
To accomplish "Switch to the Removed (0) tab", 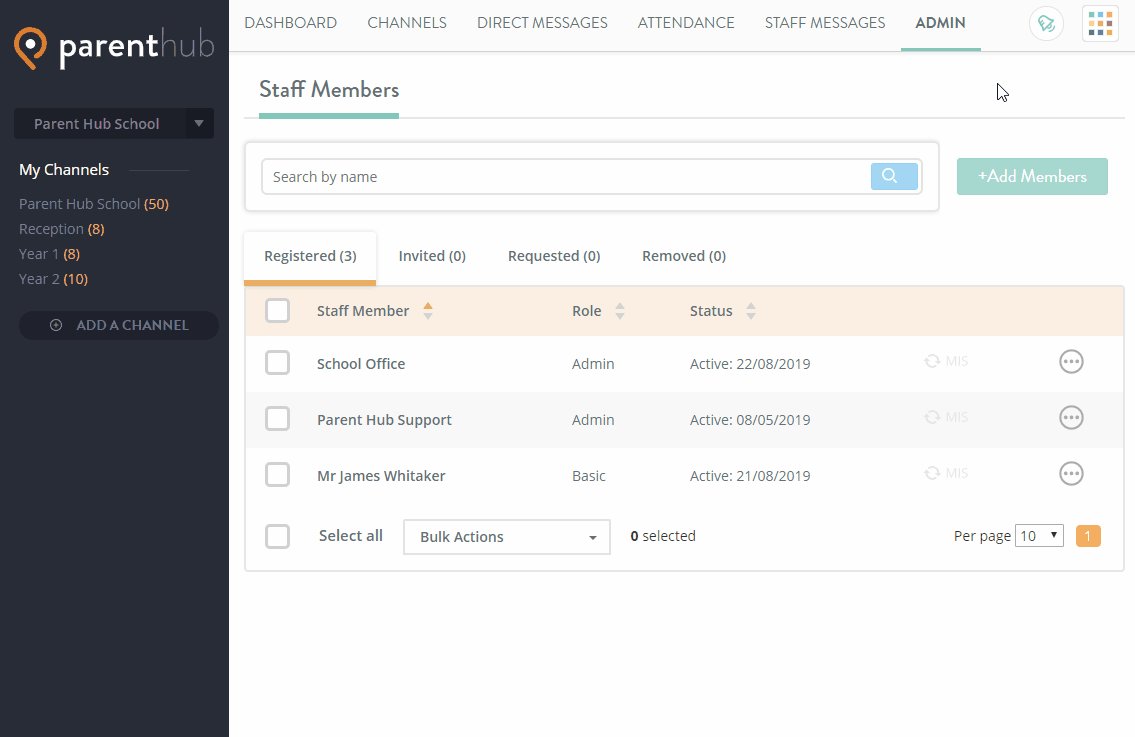I will coord(684,256).
